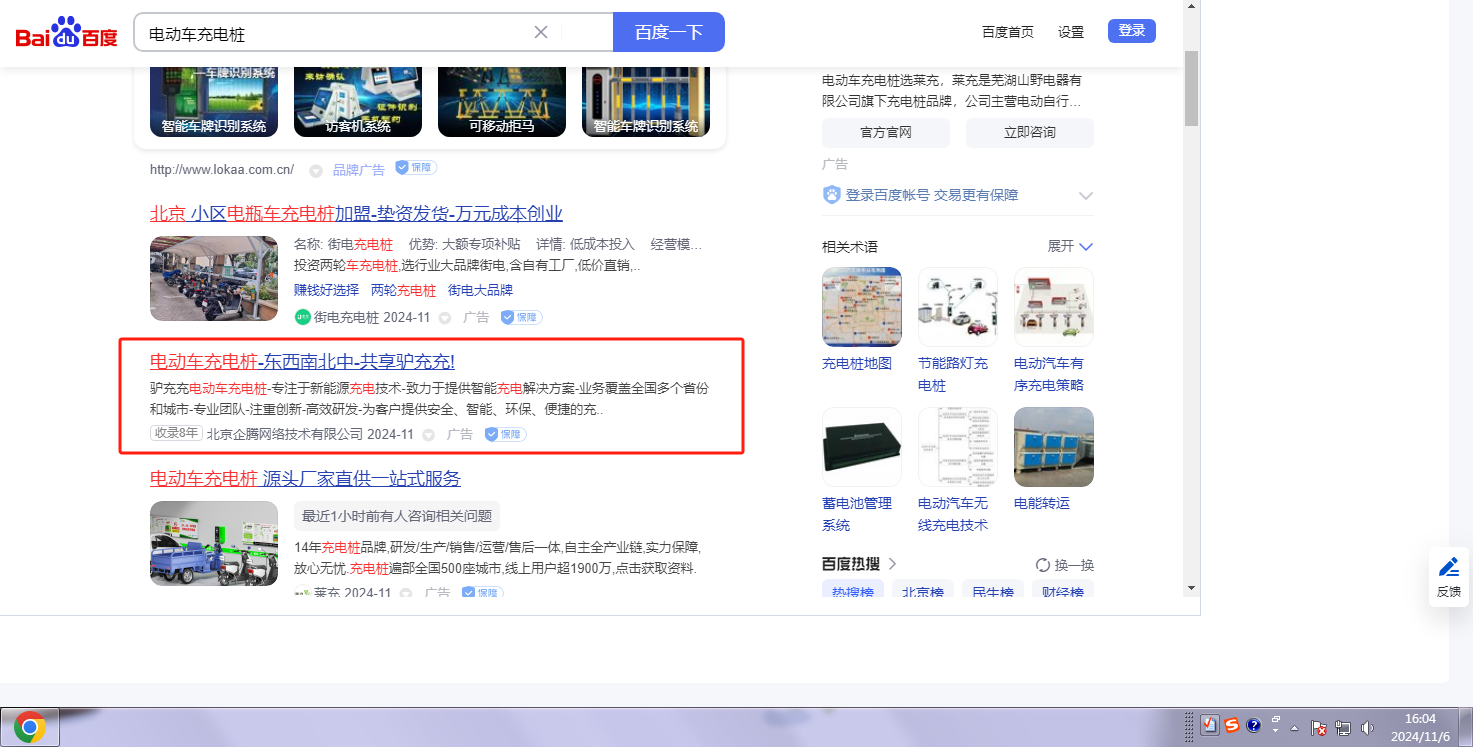
Task: Click the http://www.lokaa.com.cn/ URL
Action: tap(222, 169)
